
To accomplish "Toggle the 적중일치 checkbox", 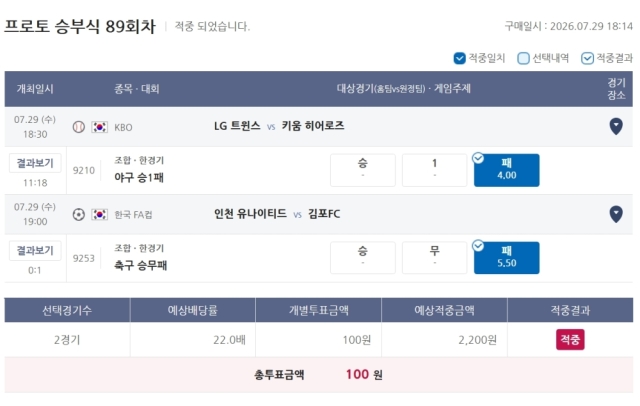I will [459, 58].
